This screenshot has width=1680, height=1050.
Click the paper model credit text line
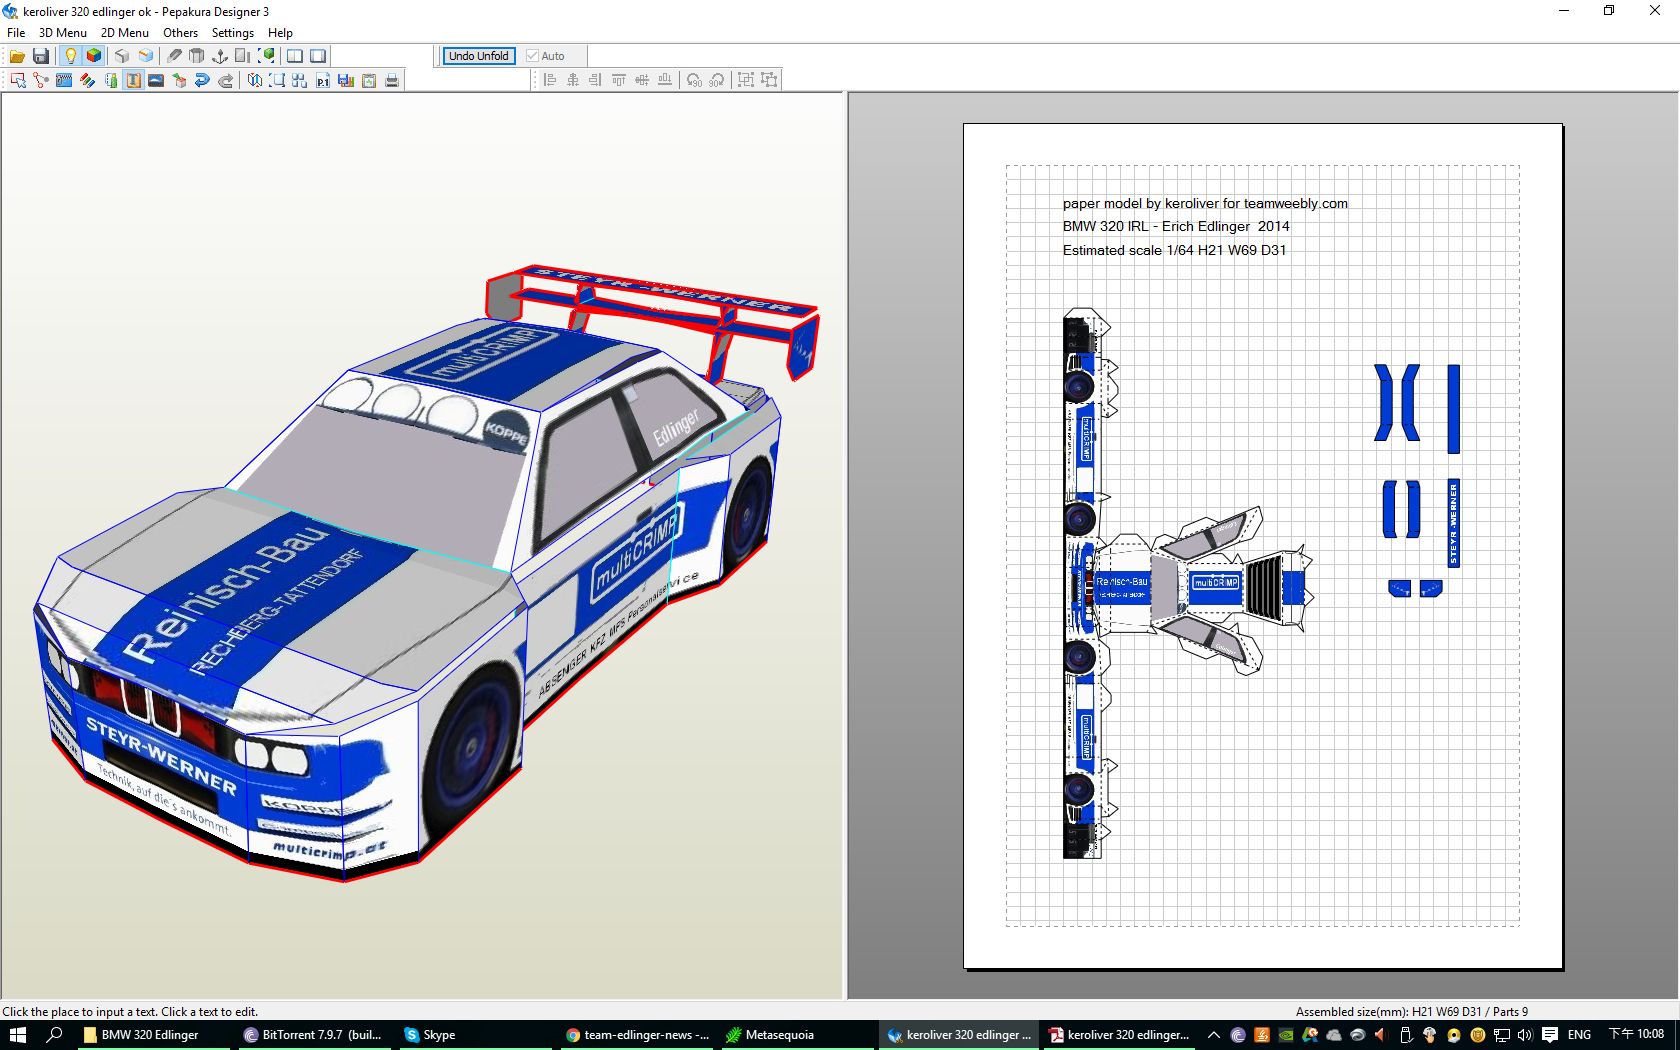[x=1204, y=203]
